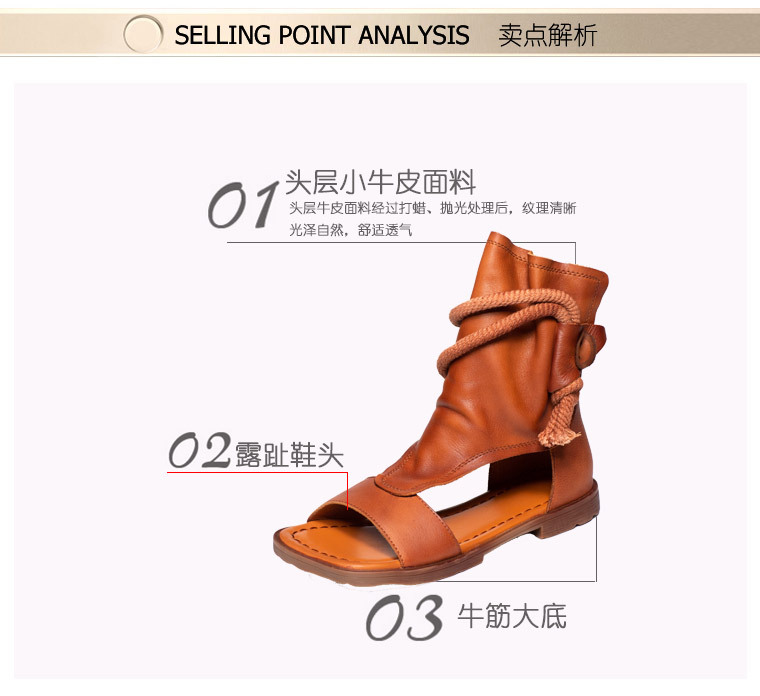Click the large 02 number
Screen dimensions: 760x696
click(199, 450)
